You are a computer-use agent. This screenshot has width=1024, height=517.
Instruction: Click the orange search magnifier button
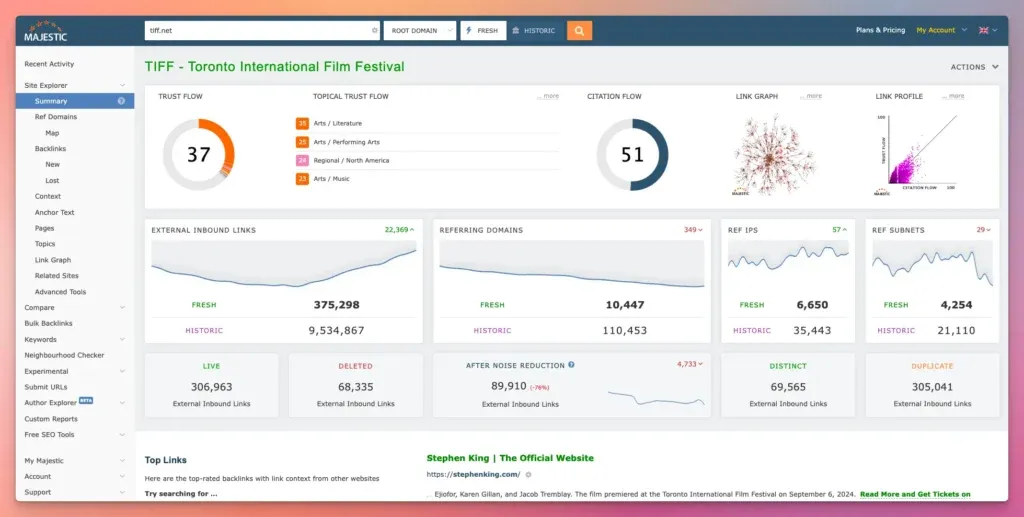click(x=579, y=30)
